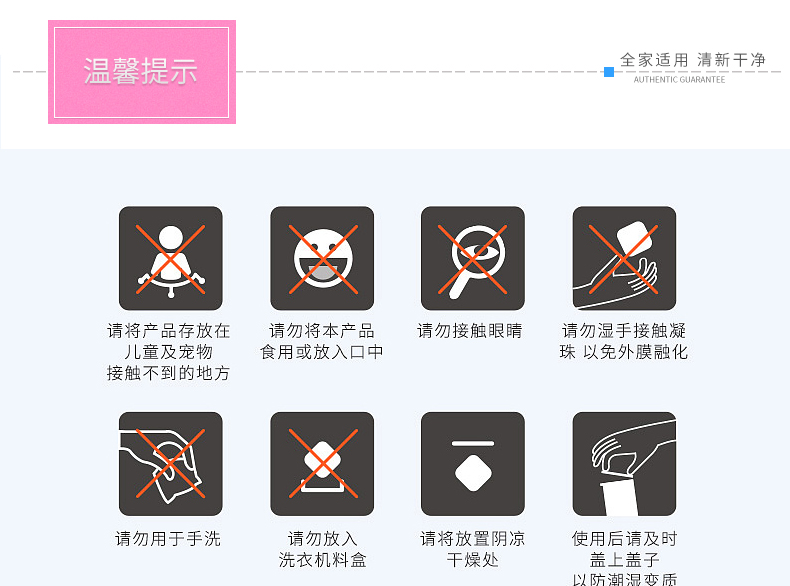Click the cool dry storage icon
The width and height of the screenshot is (790, 586).
coord(473,464)
